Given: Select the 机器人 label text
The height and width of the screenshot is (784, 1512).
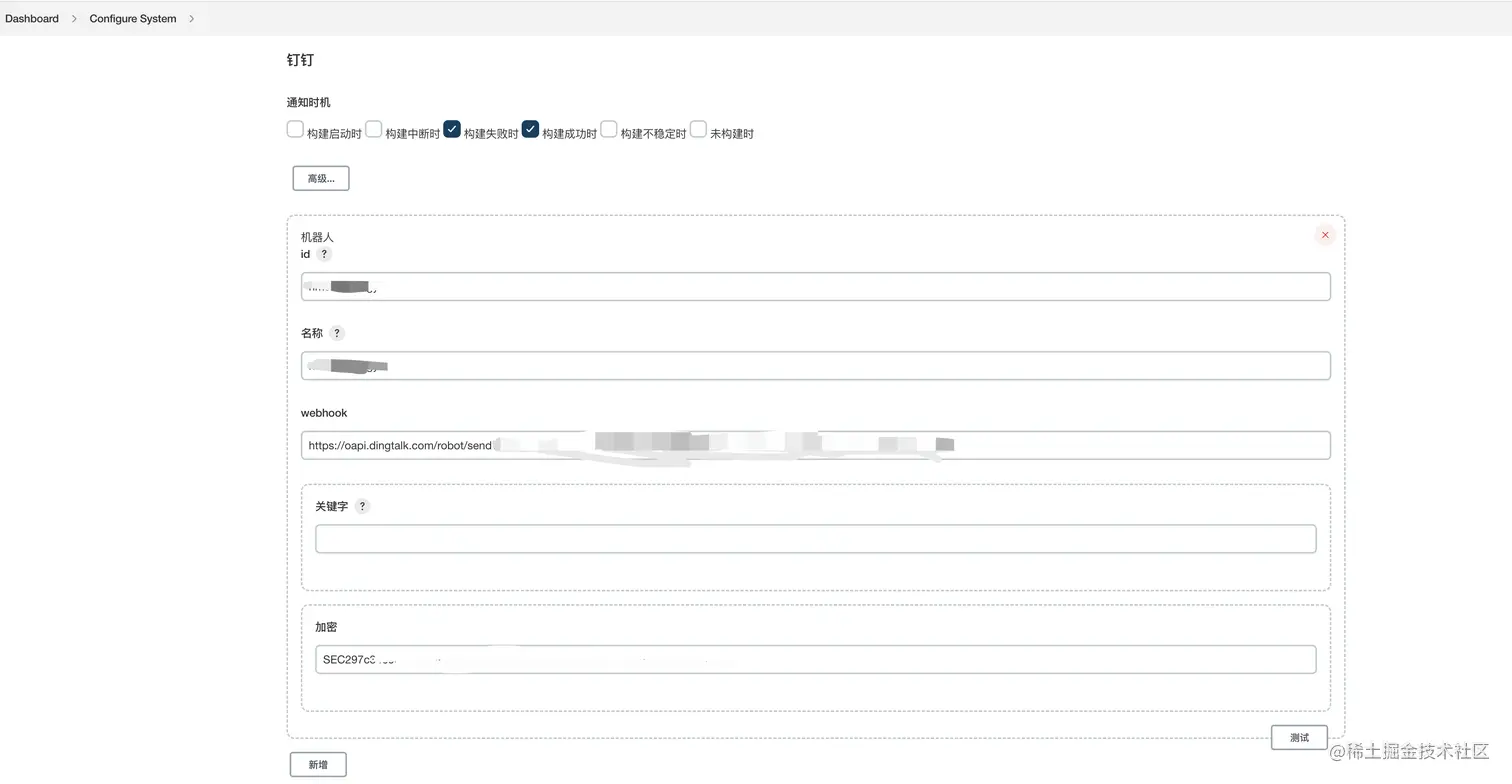Looking at the screenshot, I should 317,237.
